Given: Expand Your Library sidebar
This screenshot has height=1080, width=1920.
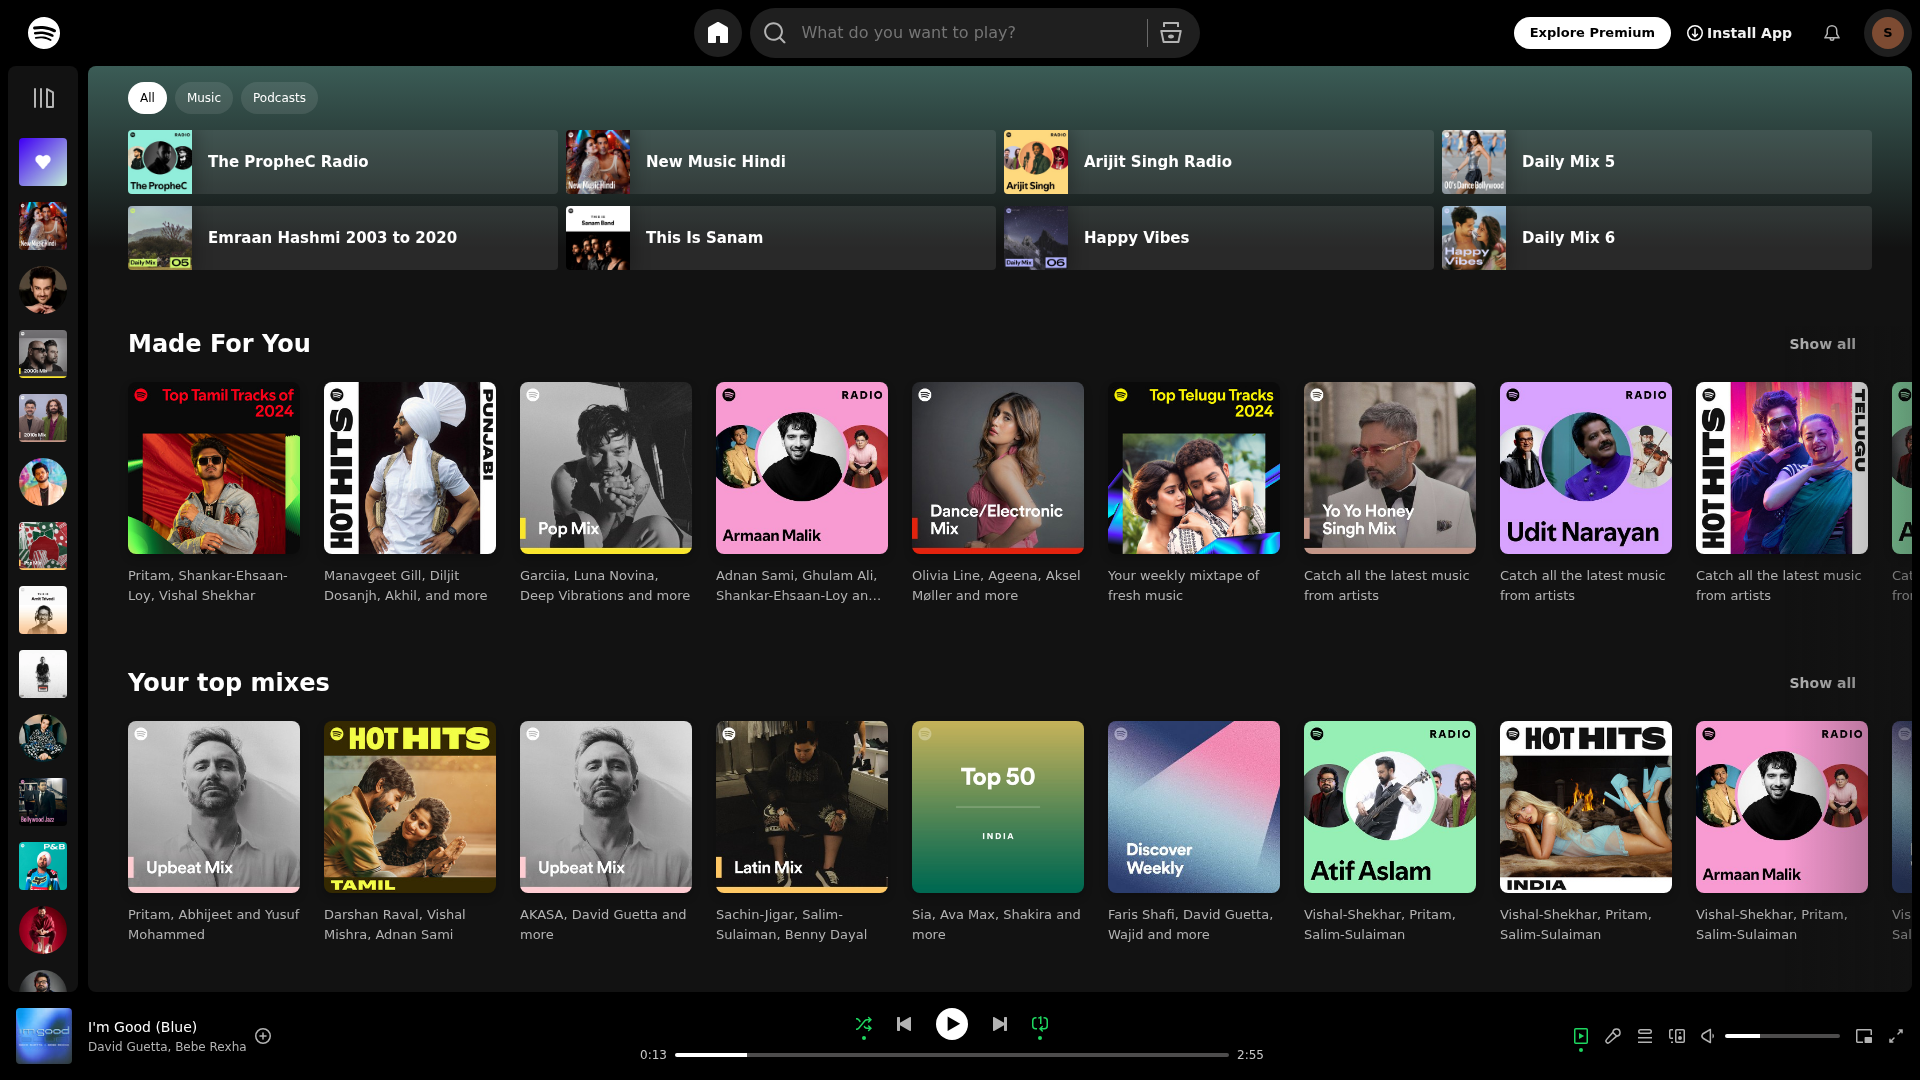Looking at the screenshot, I should [43, 98].
